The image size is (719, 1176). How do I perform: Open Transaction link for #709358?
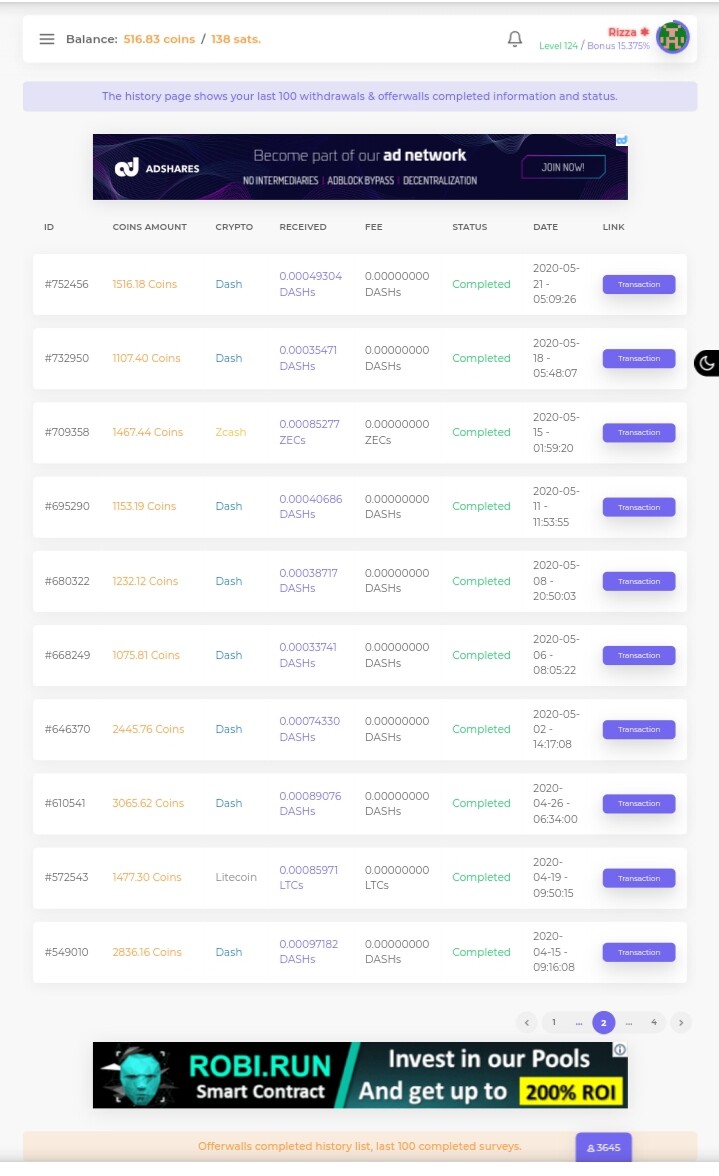pos(639,433)
